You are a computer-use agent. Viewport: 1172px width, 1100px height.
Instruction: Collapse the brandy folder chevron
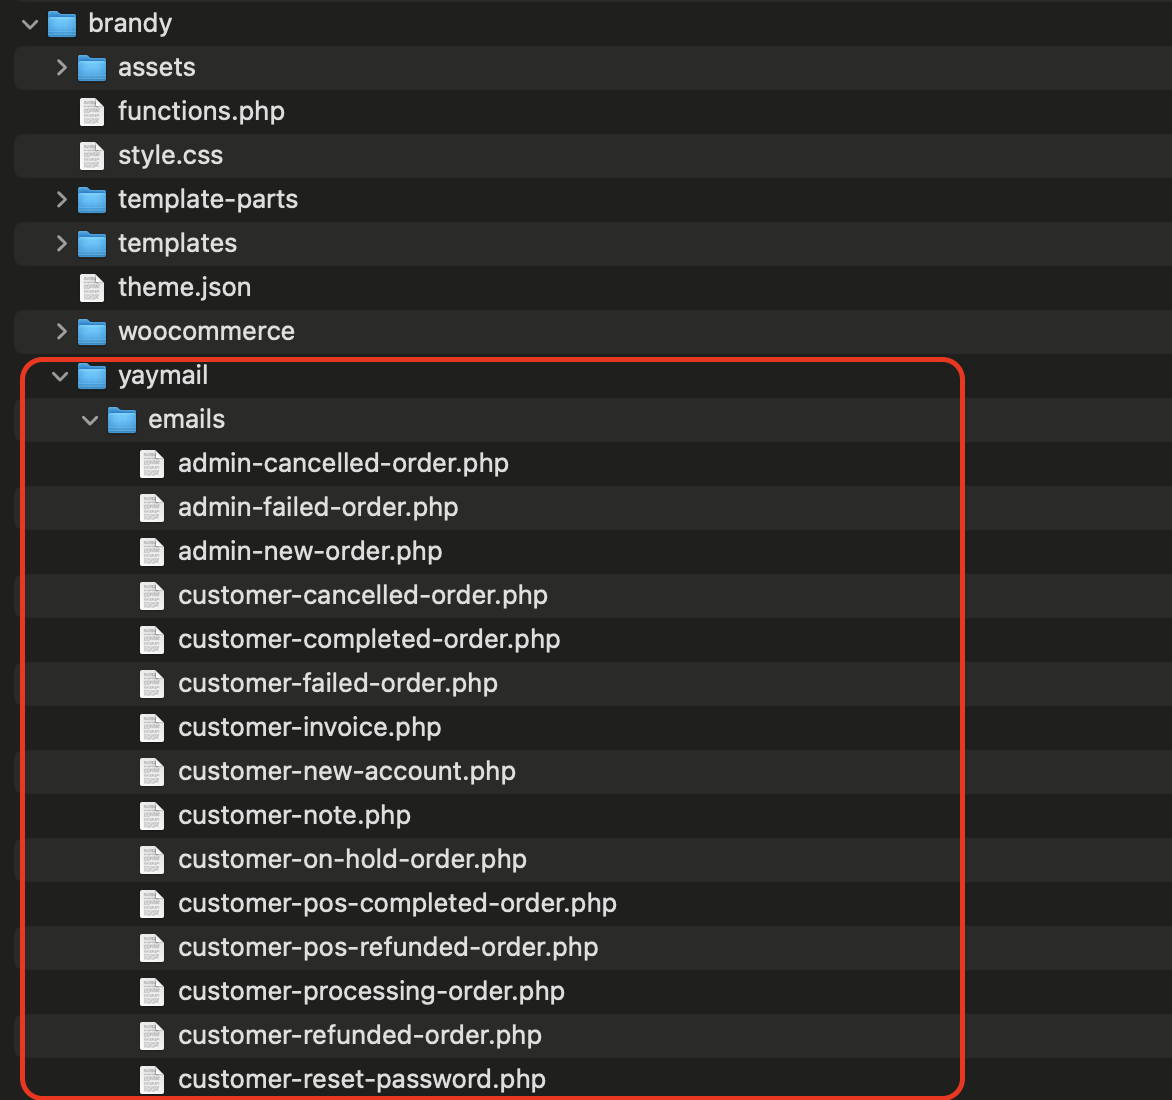[30, 24]
